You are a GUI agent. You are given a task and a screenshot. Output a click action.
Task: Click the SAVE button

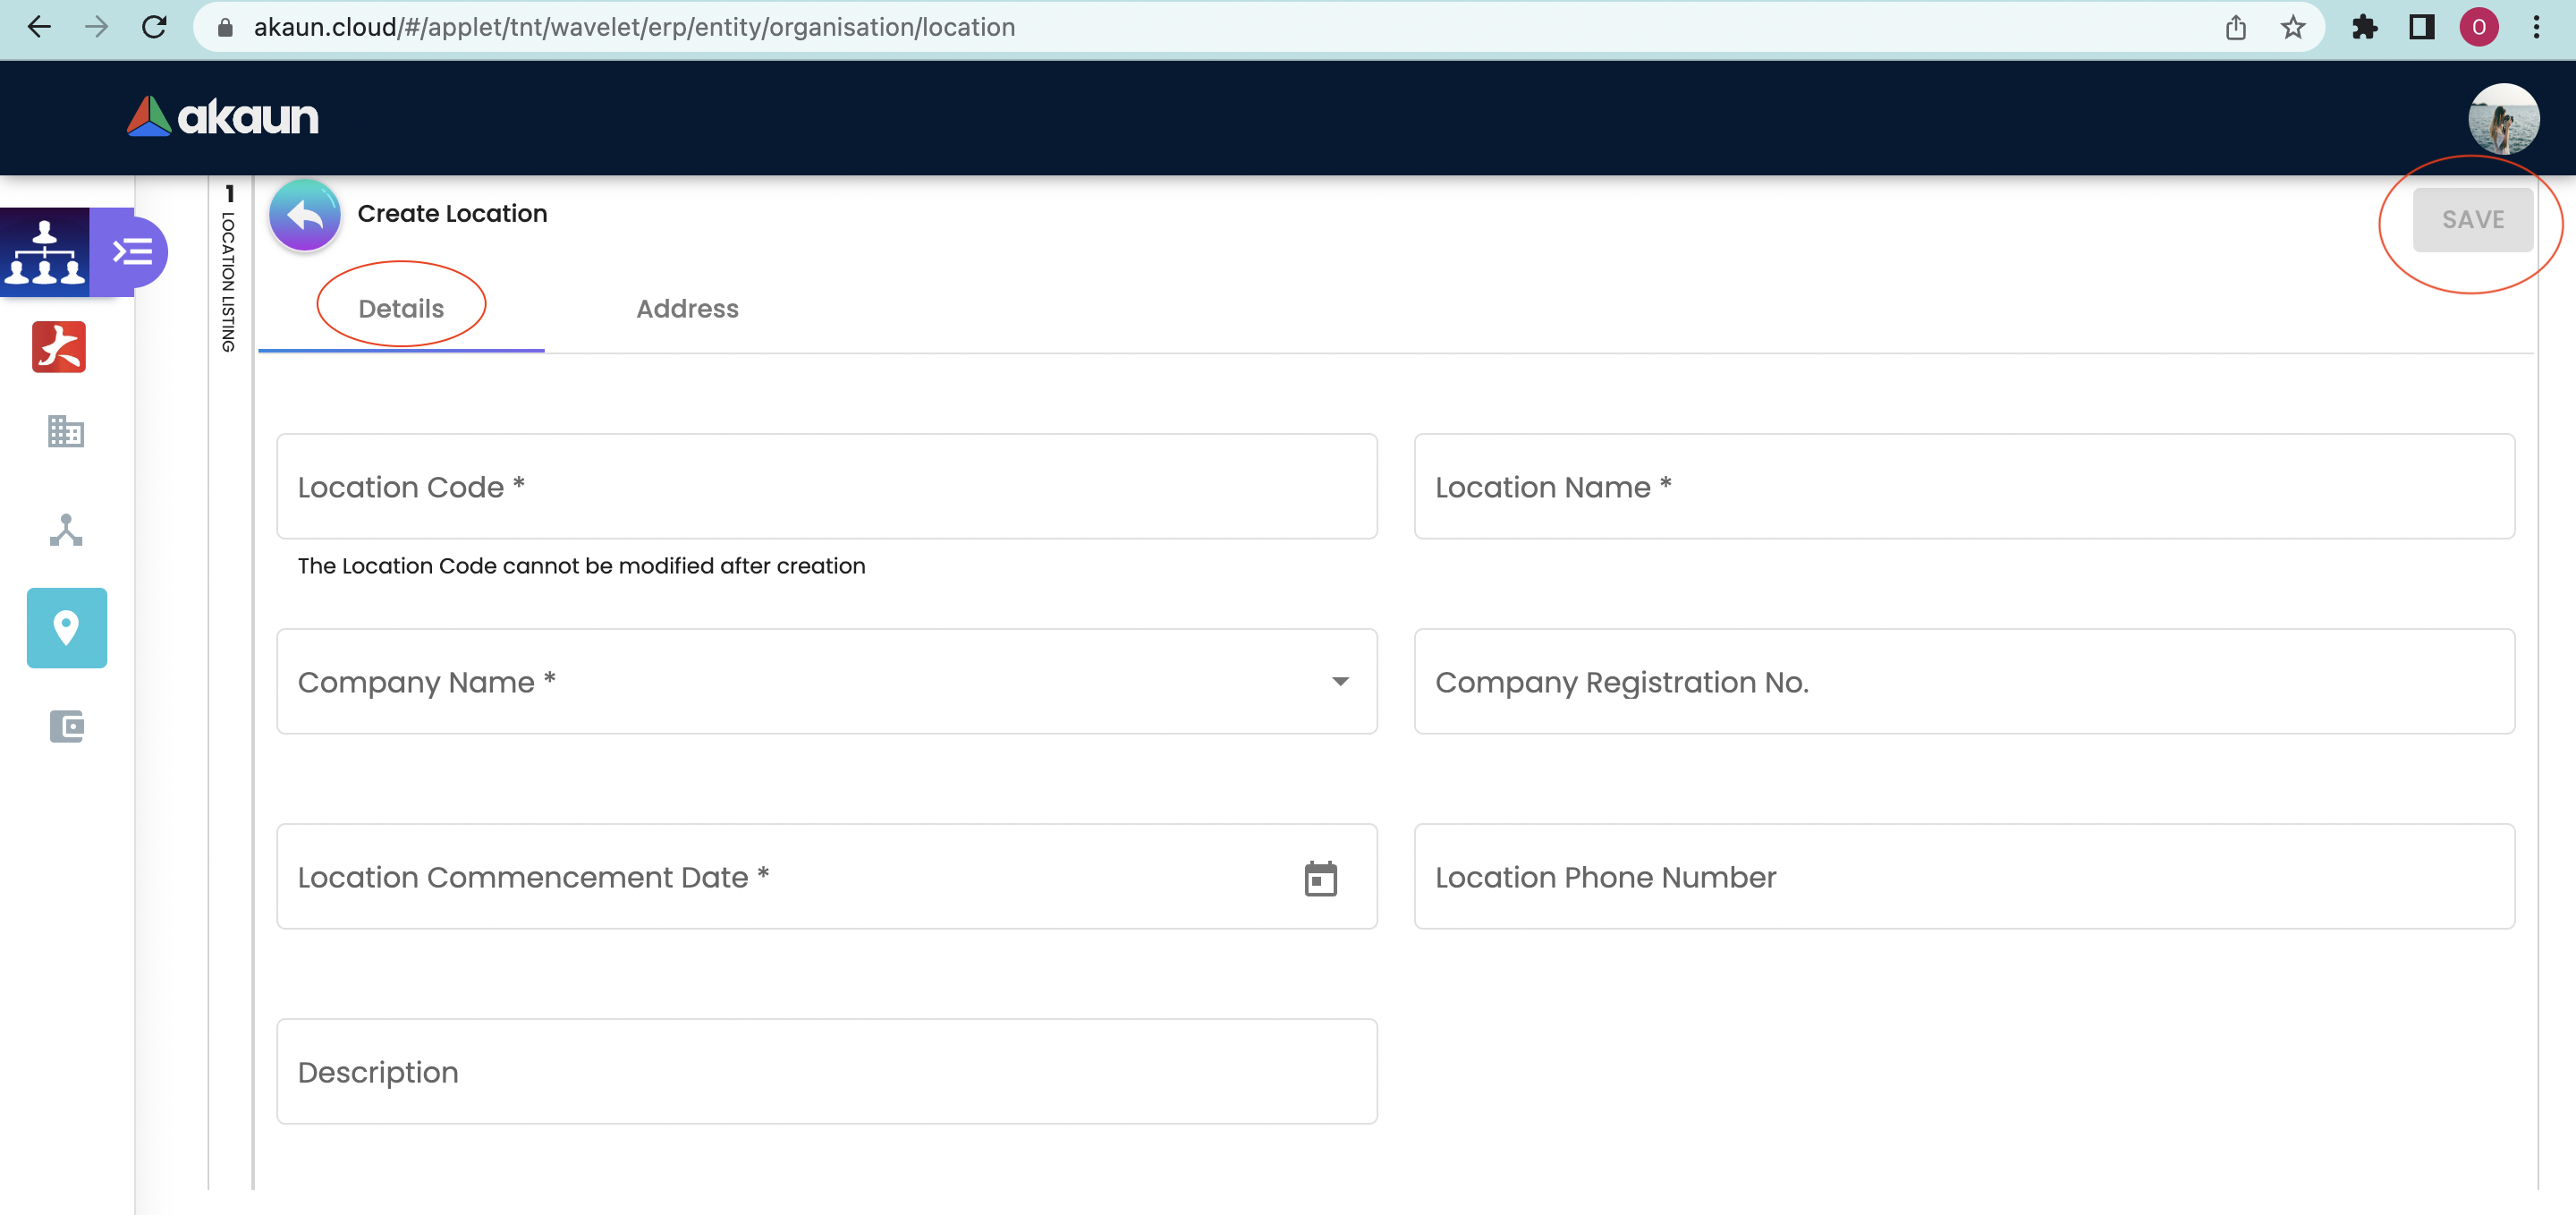pos(2472,220)
